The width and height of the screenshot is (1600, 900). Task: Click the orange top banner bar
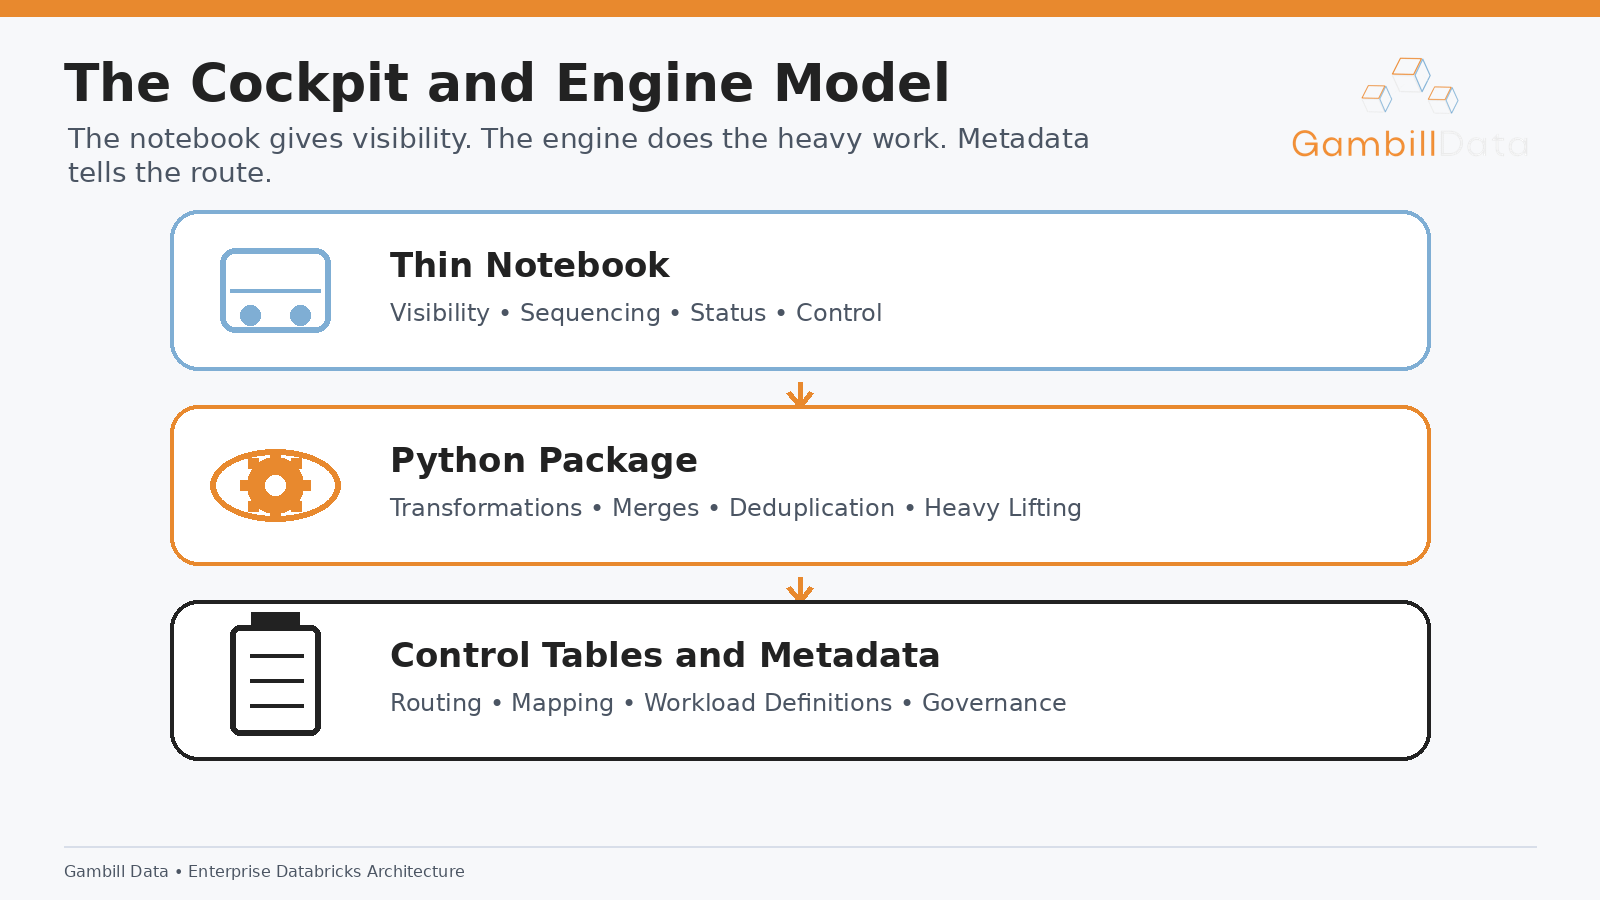[800, 8]
